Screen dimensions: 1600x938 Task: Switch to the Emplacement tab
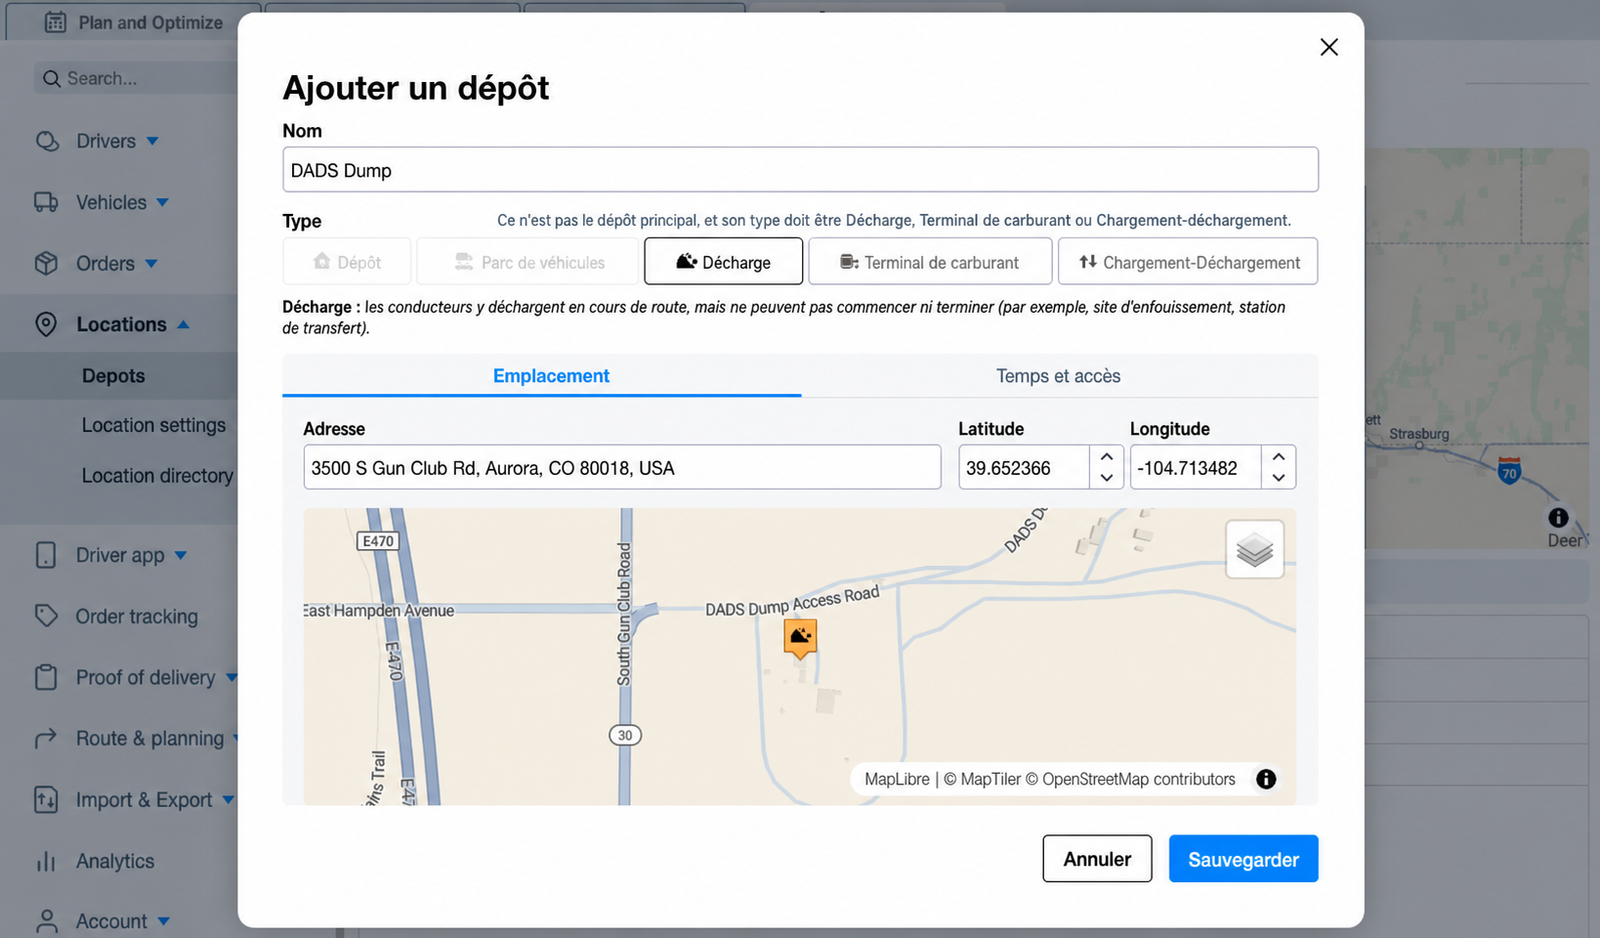(x=542, y=376)
